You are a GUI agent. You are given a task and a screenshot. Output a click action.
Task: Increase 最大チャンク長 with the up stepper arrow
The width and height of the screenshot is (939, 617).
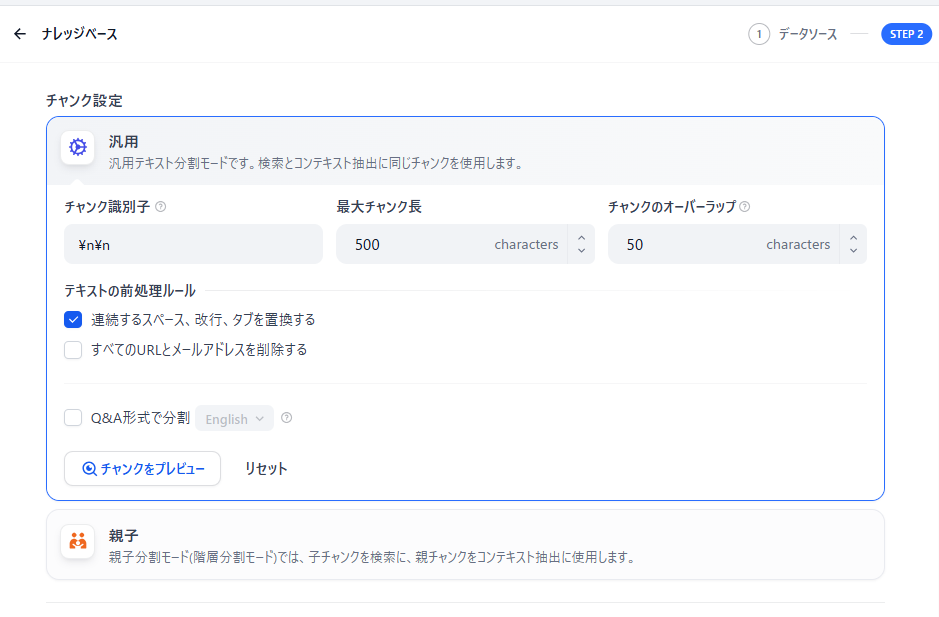coord(581,238)
